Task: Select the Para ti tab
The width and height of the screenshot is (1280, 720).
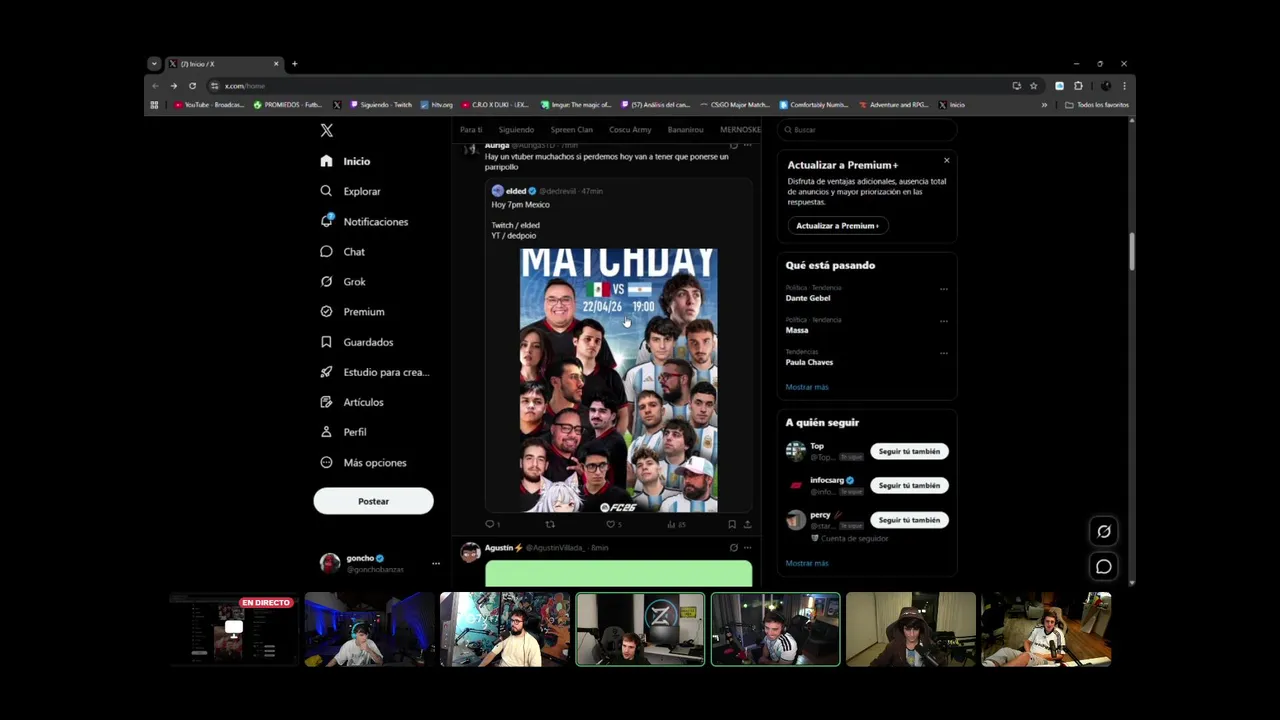Action: tap(471, 130)
